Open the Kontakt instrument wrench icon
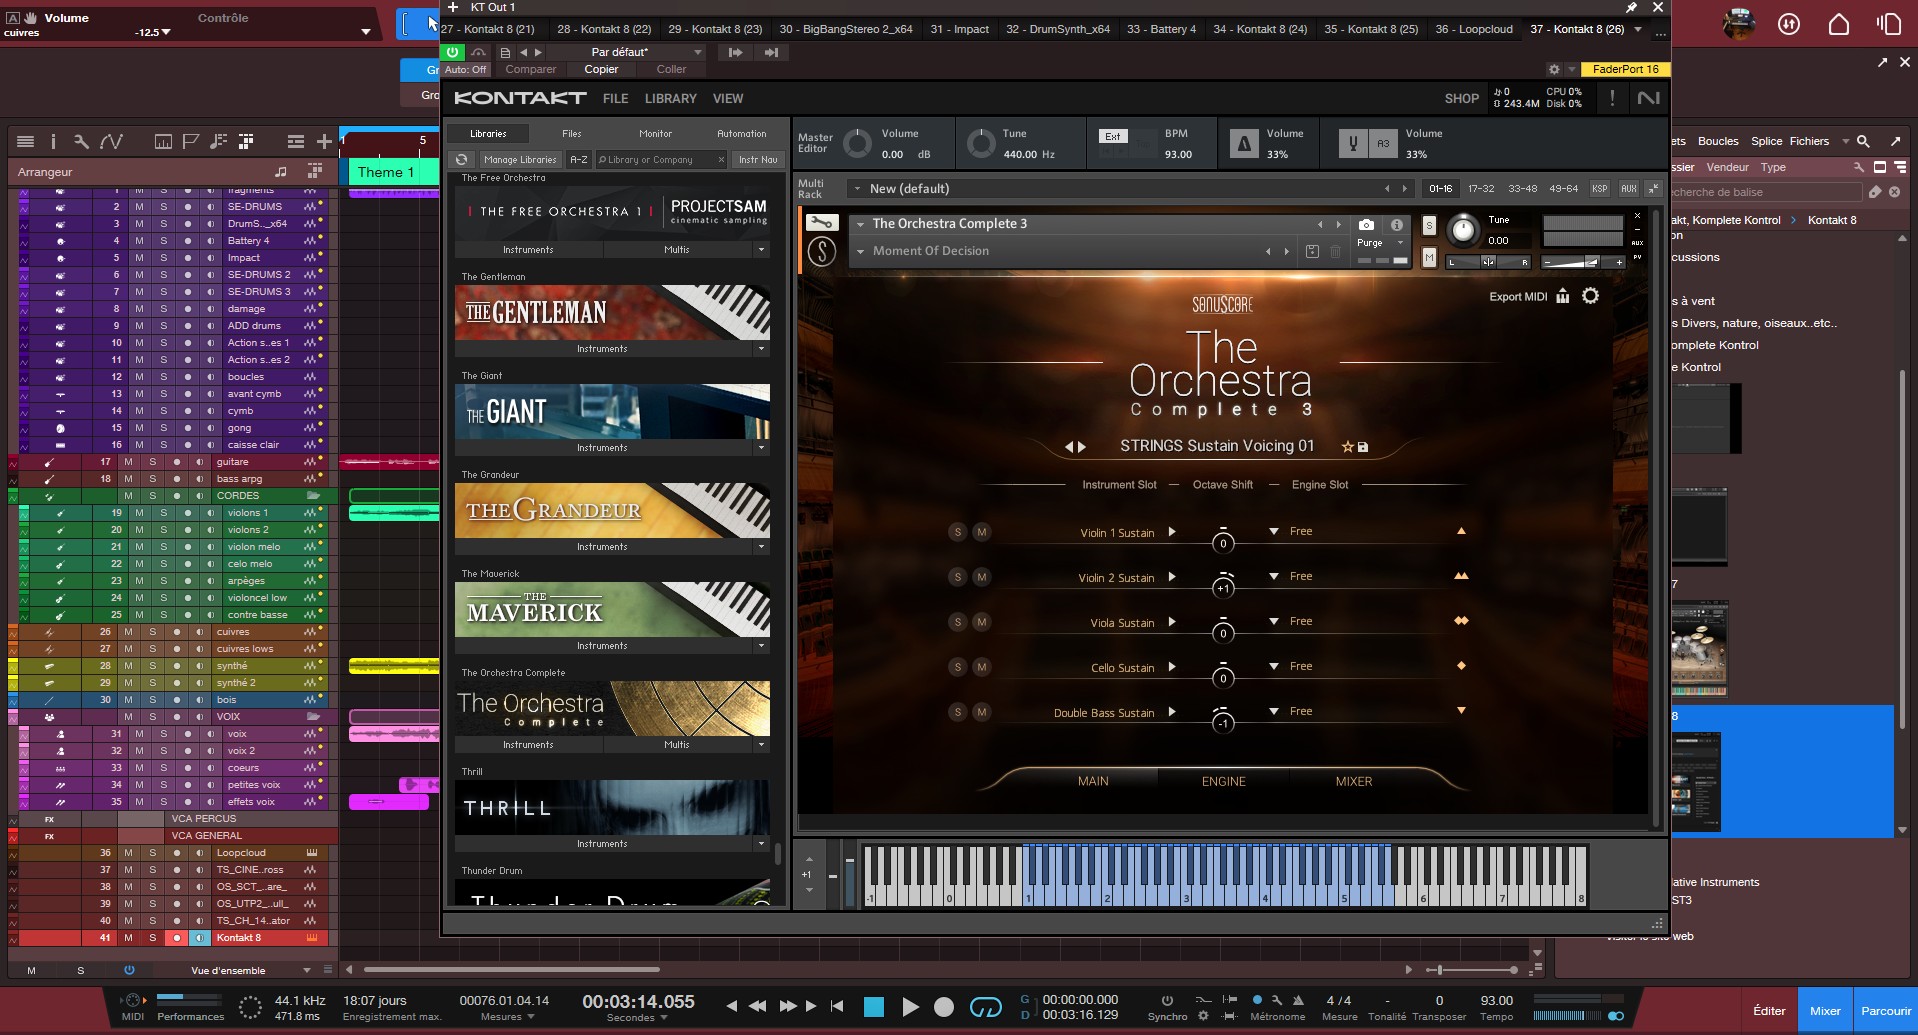This screenshot has width=1918, height=1035. tap(821, 223)
